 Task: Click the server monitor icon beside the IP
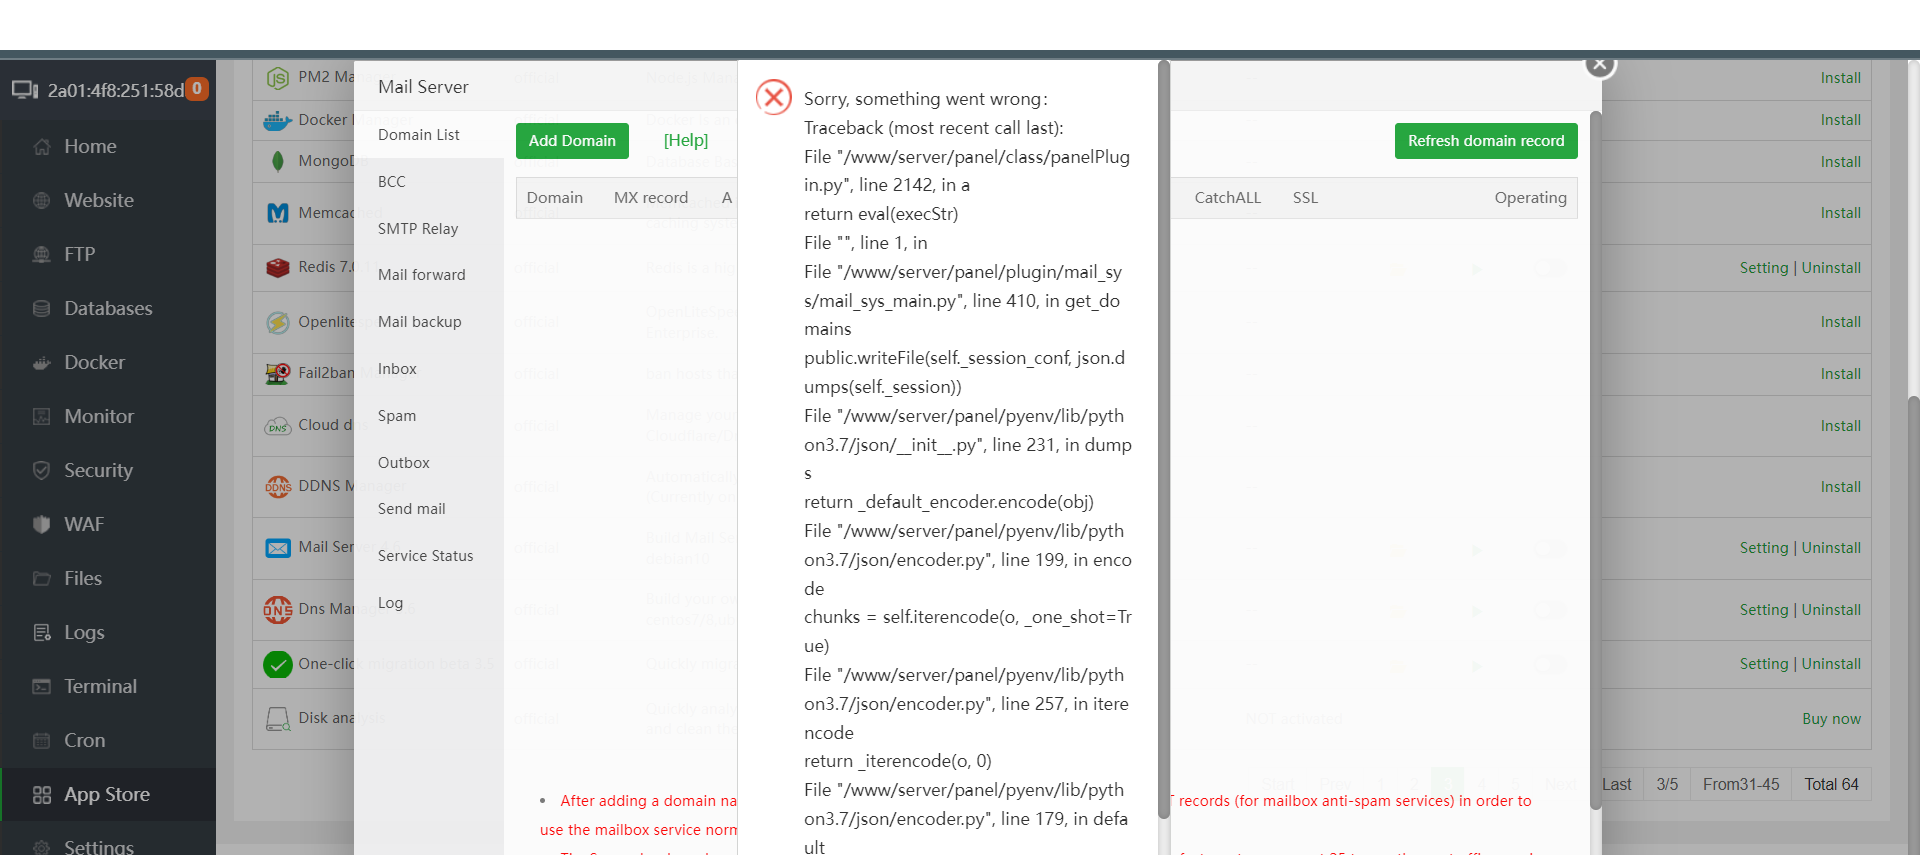pos(25,90)
